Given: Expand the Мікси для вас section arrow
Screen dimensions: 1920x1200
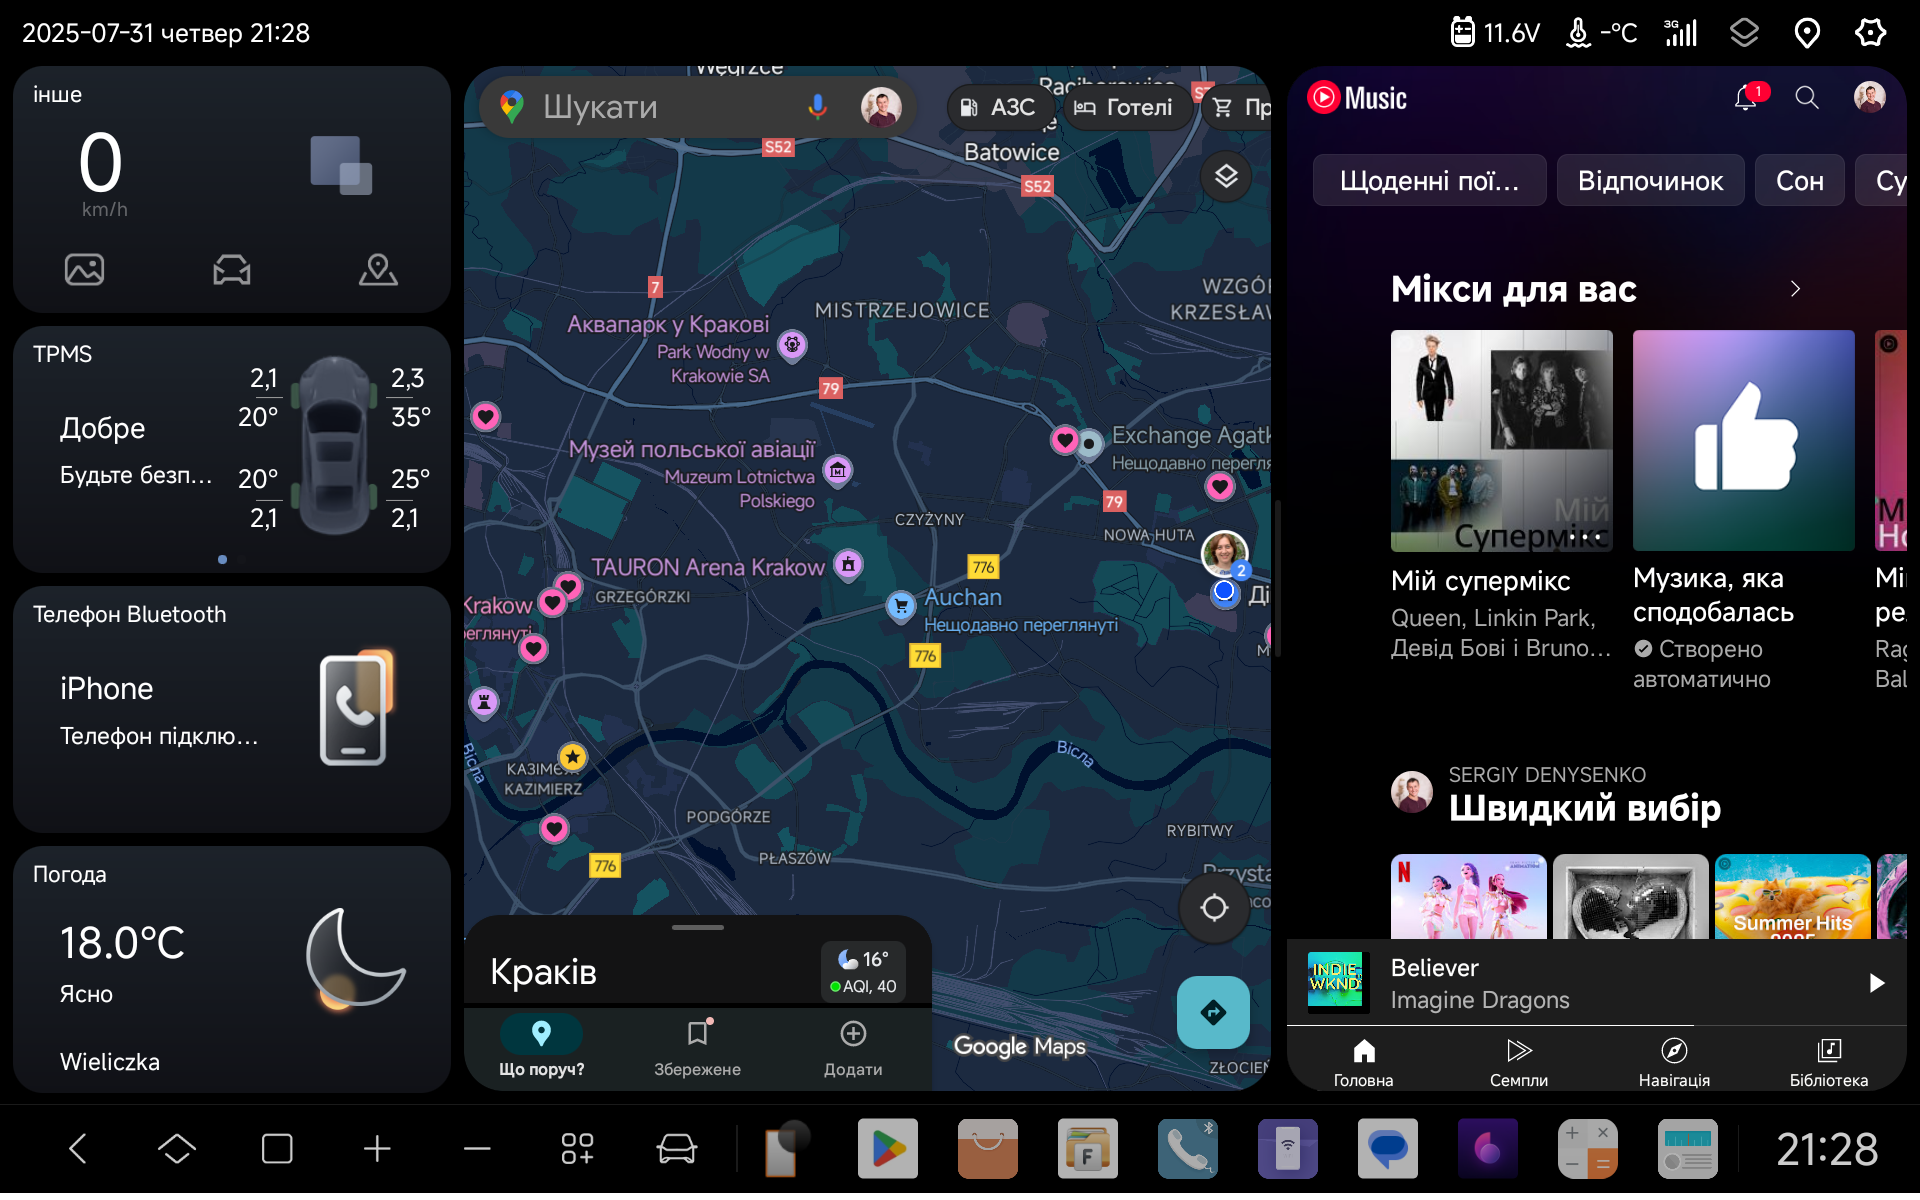Looking at the screenshot, I should [x=1795, y=289].
